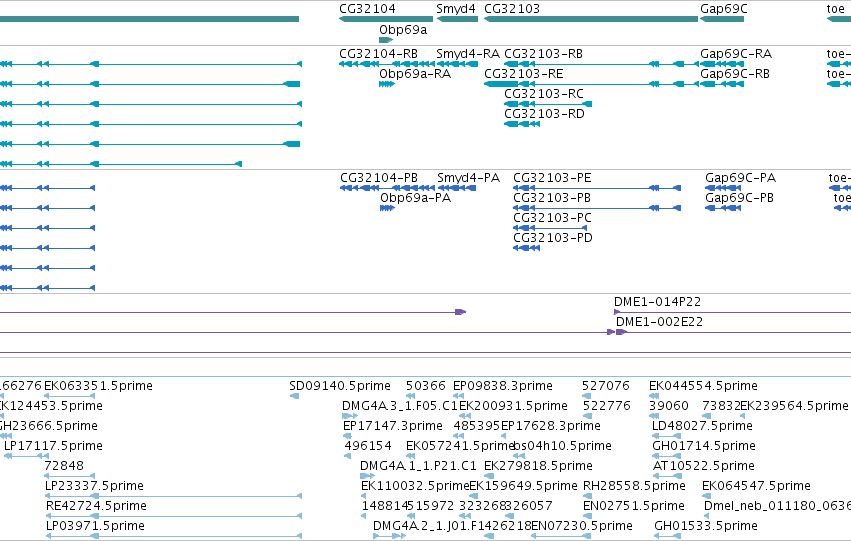Open the CG32103-RC transcript label
Viewport: 851px width, 541px height.
(544, 94)
